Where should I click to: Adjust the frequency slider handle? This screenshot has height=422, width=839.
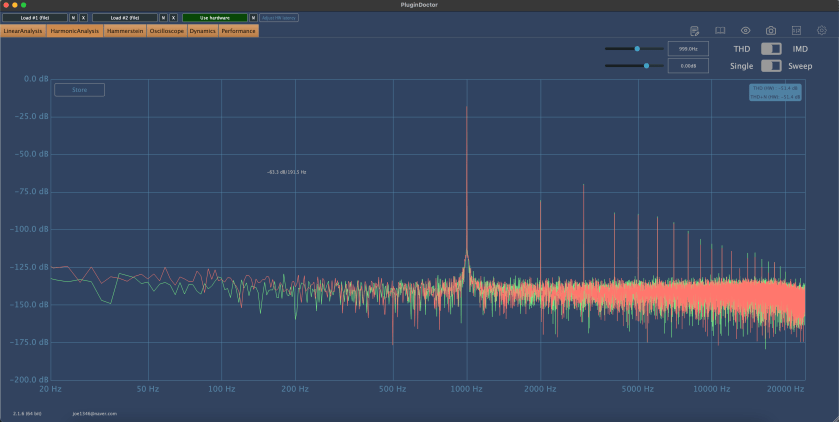pos(636,48)
